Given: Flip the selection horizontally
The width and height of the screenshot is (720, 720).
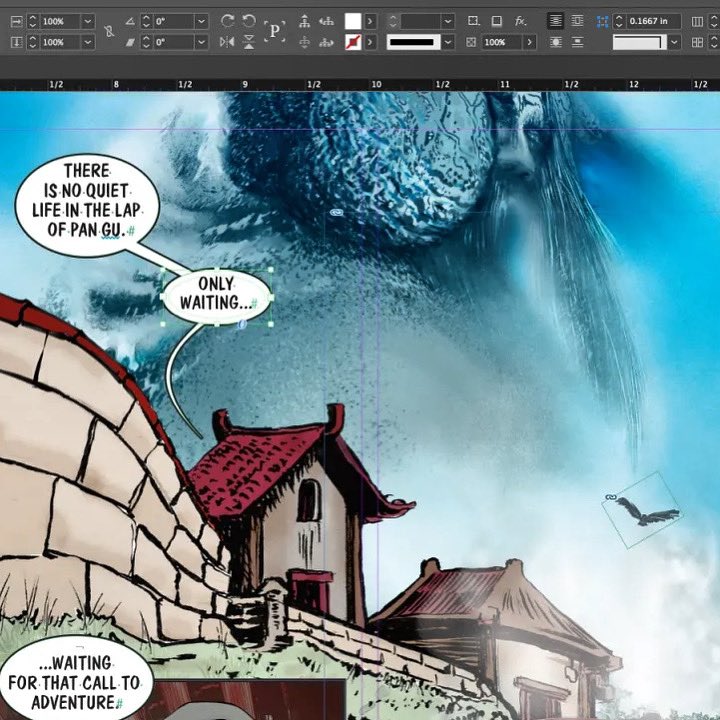Looking at the screenshot, I should [x=227, y=42].
